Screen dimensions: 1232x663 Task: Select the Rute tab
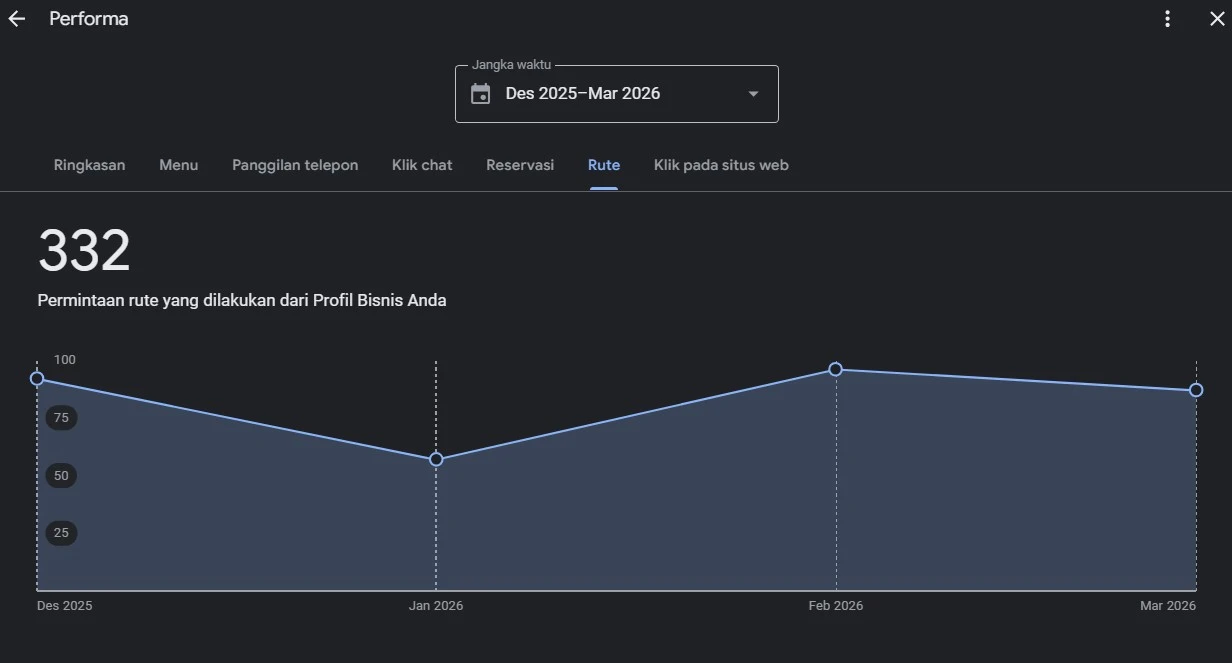pyautogui.click(x=604, y=165)
